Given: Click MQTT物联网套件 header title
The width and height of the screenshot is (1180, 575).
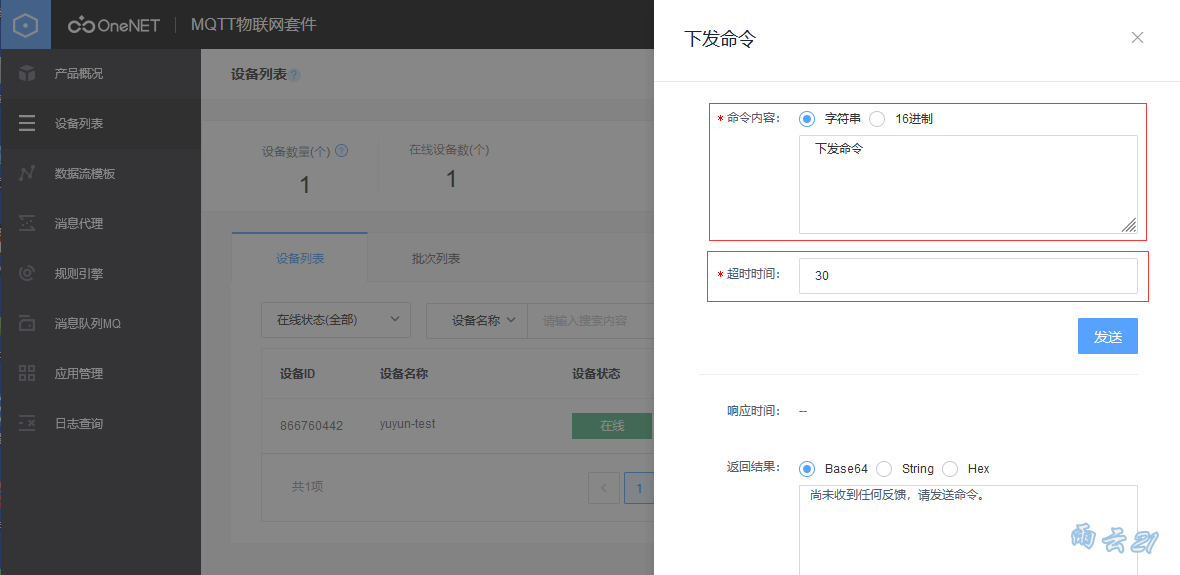Looking at the screenshot, I should tap(254, 25).
